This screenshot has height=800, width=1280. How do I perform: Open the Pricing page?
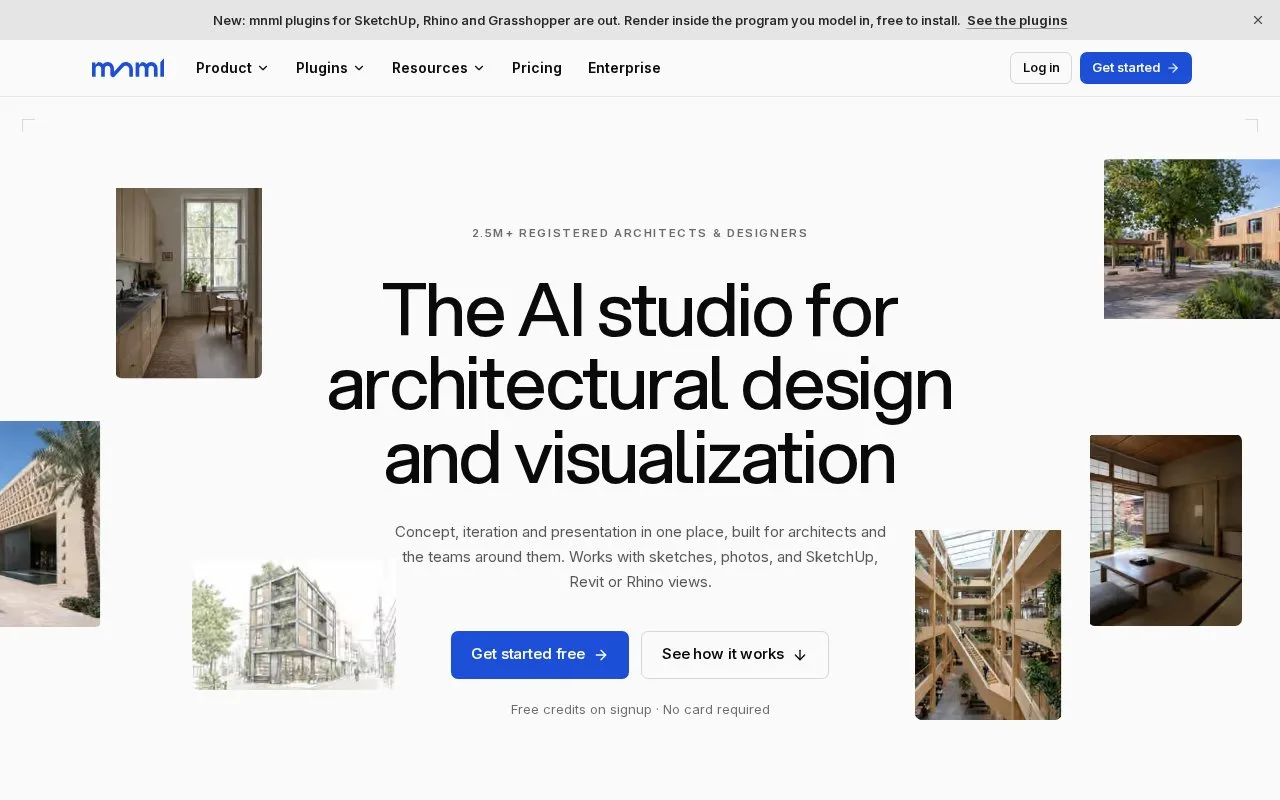click(x=537, y=68)
